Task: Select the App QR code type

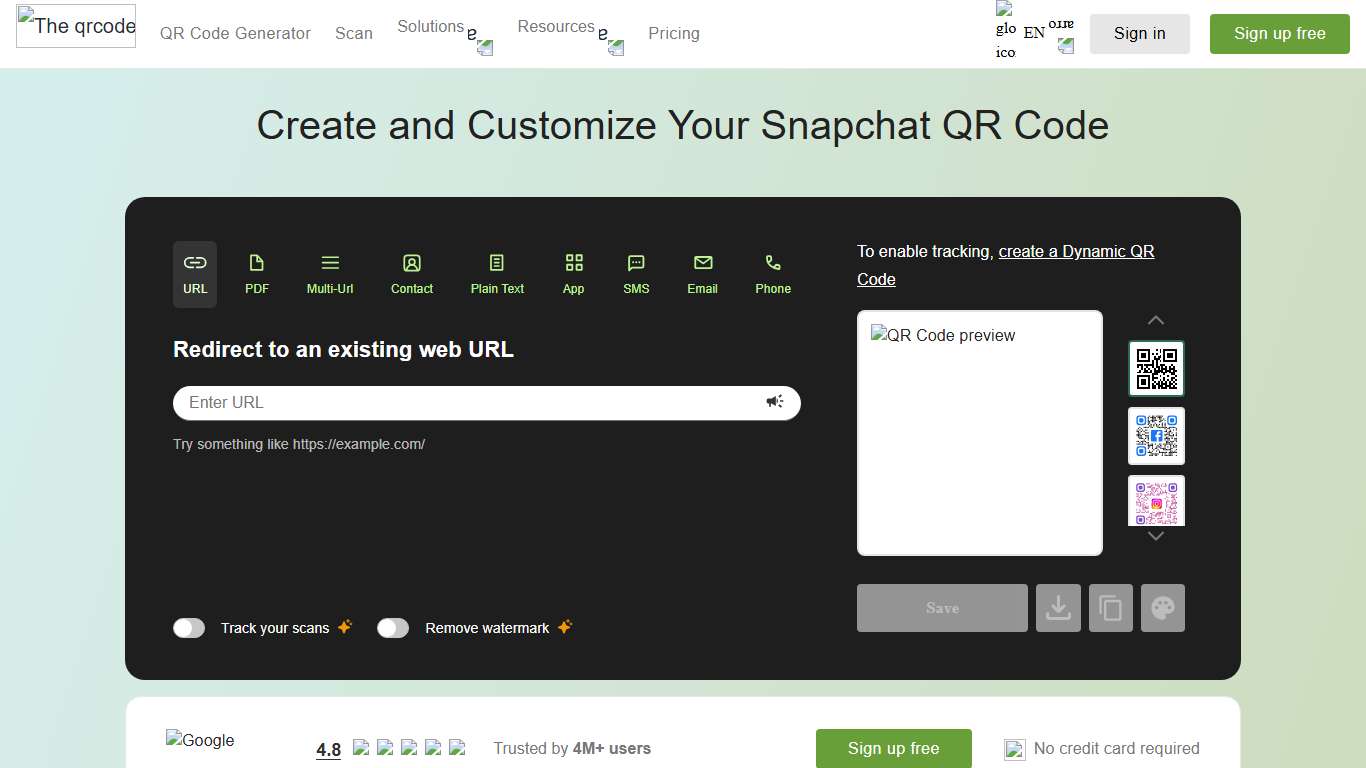Action: pyautogui.click(x=573, y=273)
